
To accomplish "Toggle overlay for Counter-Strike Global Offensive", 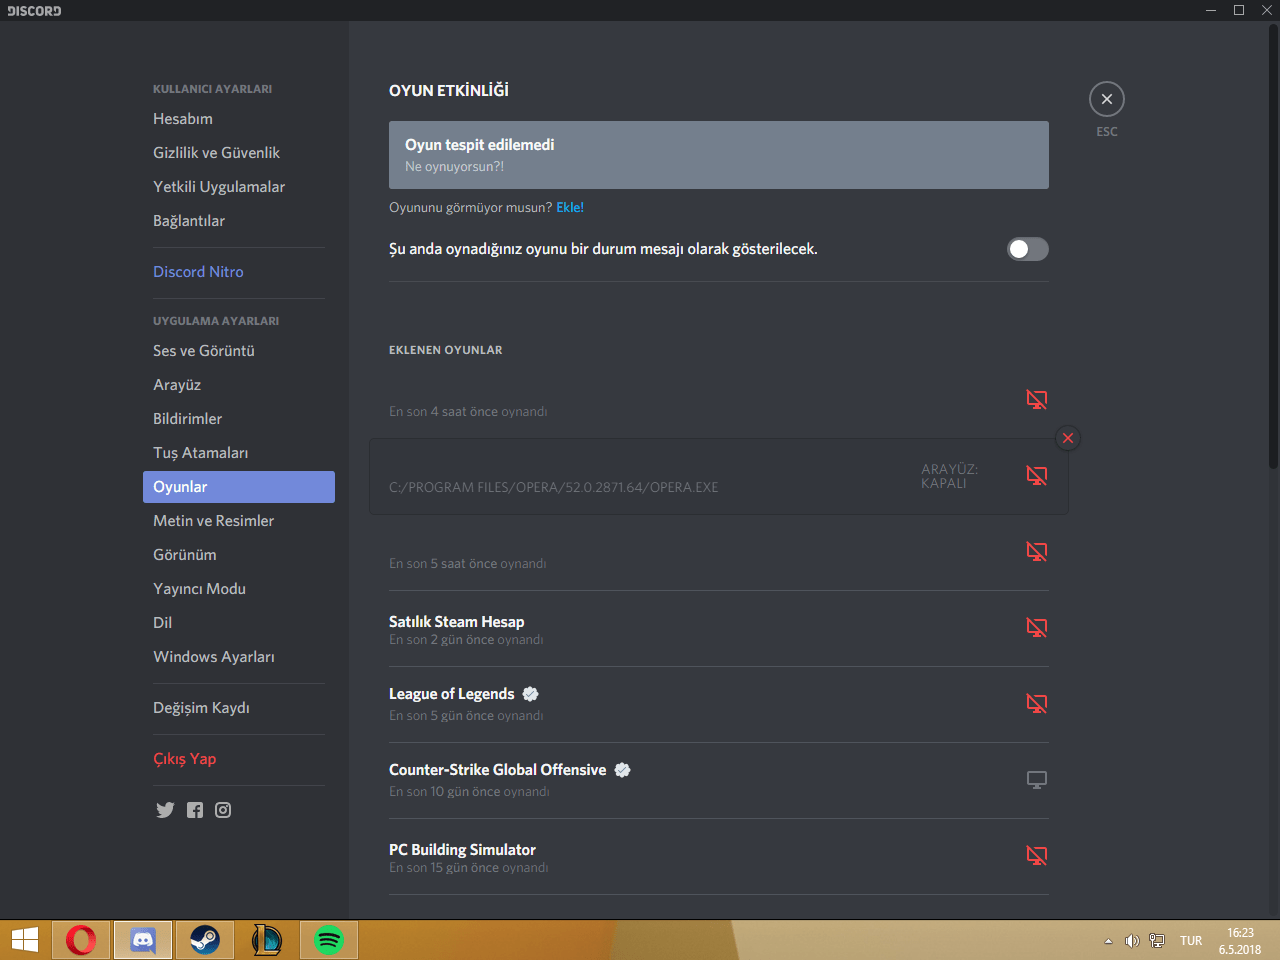I will 1037,780.
